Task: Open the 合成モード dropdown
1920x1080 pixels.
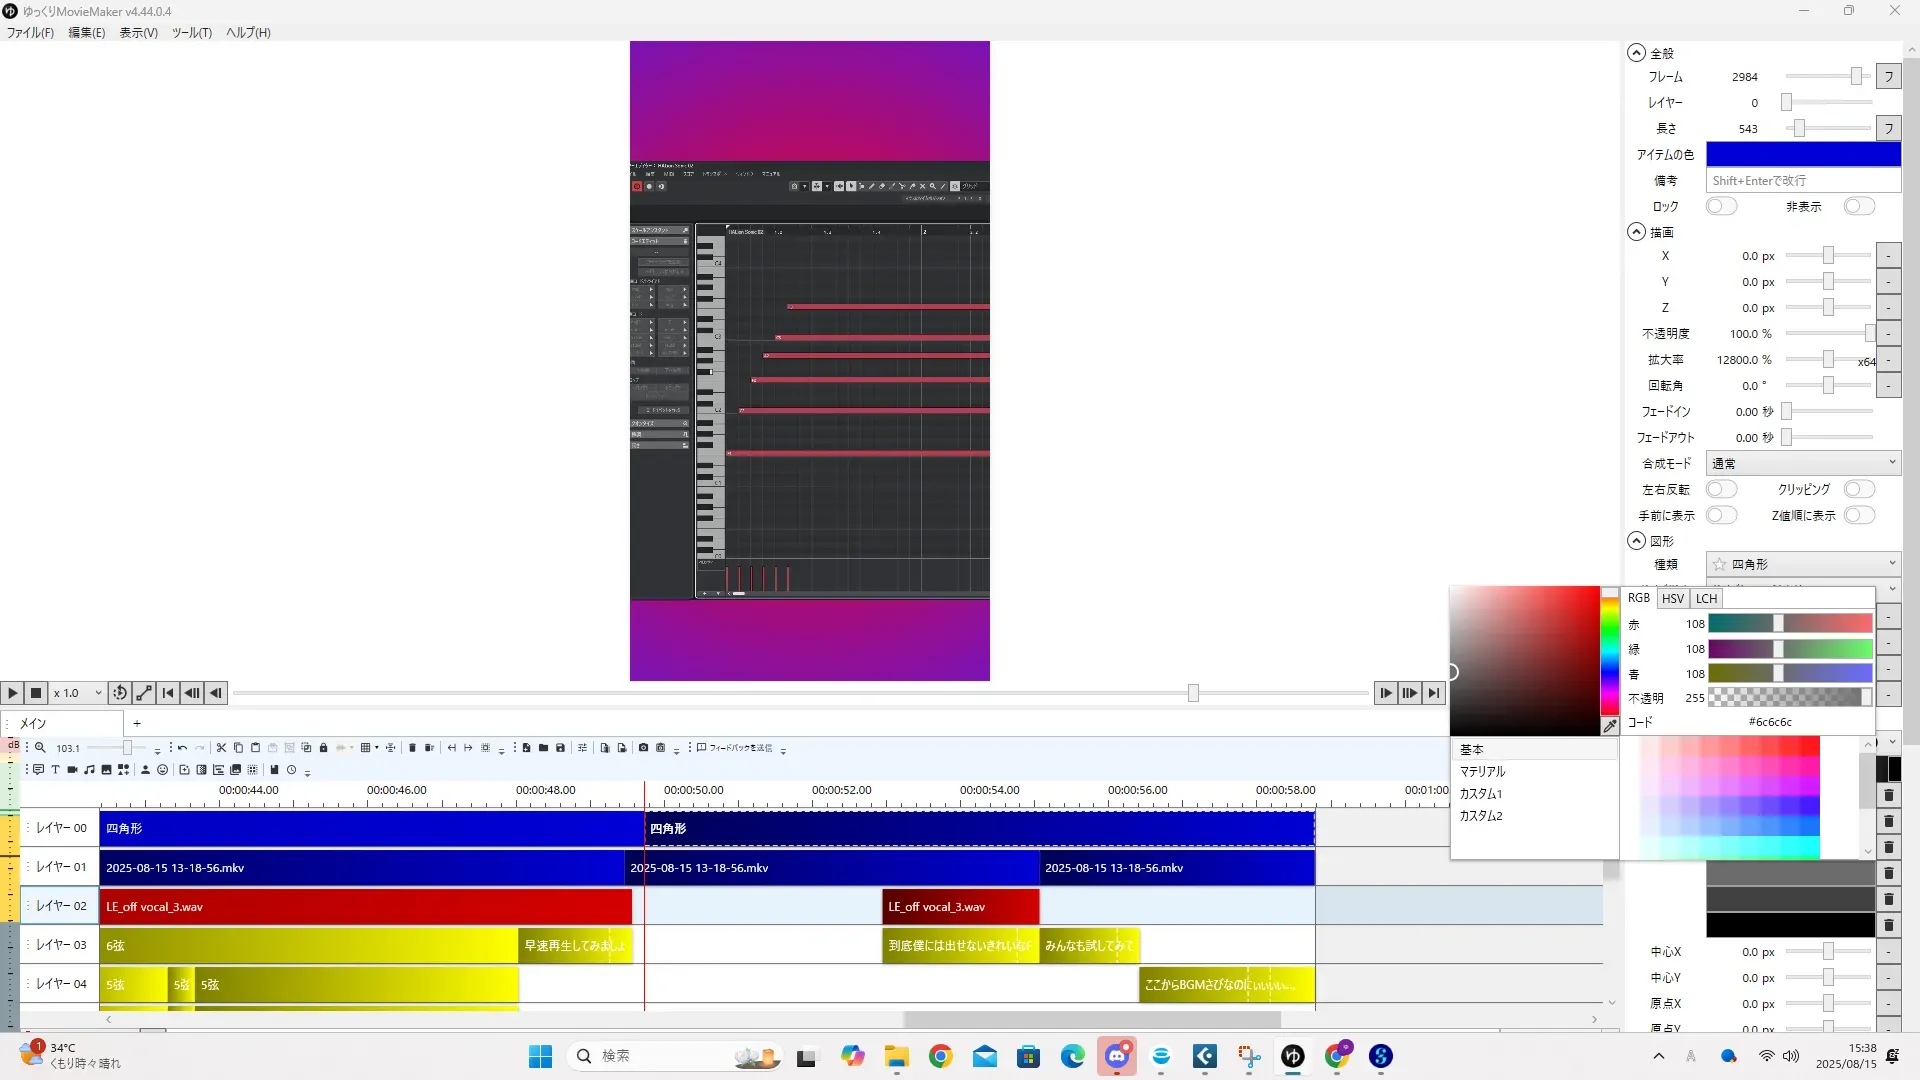Action: pos(1802,463)
